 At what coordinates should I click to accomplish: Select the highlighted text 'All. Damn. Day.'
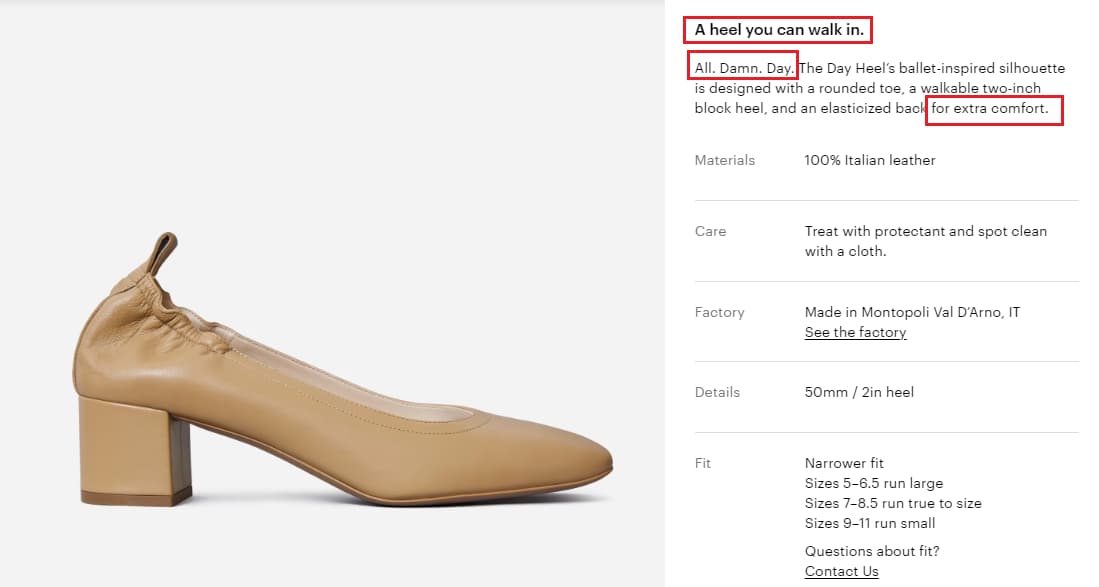coord(742,66)
